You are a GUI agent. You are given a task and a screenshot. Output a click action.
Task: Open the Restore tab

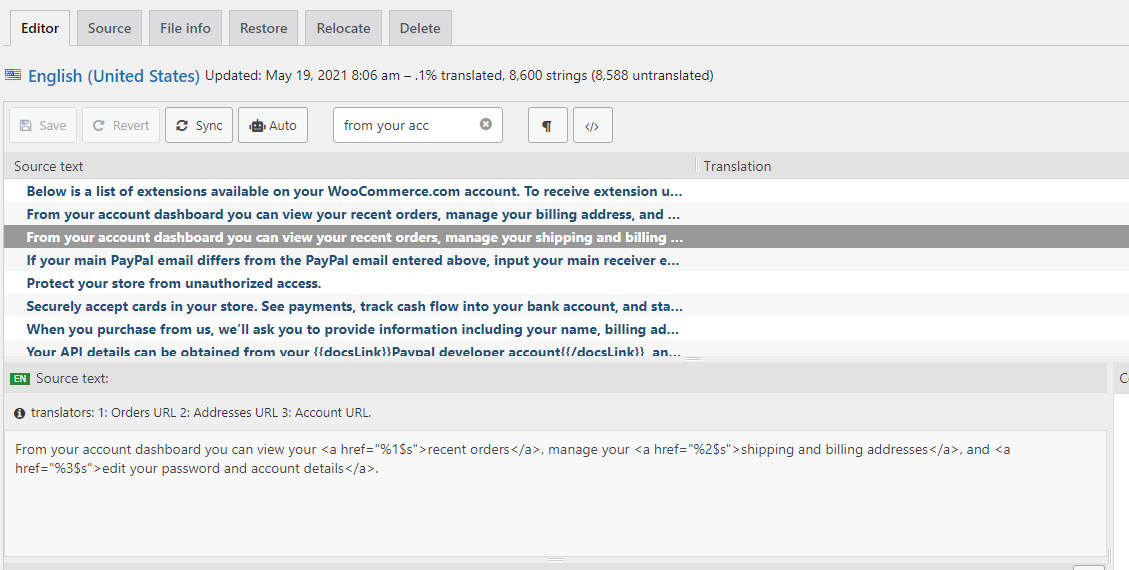click(263, 28)
